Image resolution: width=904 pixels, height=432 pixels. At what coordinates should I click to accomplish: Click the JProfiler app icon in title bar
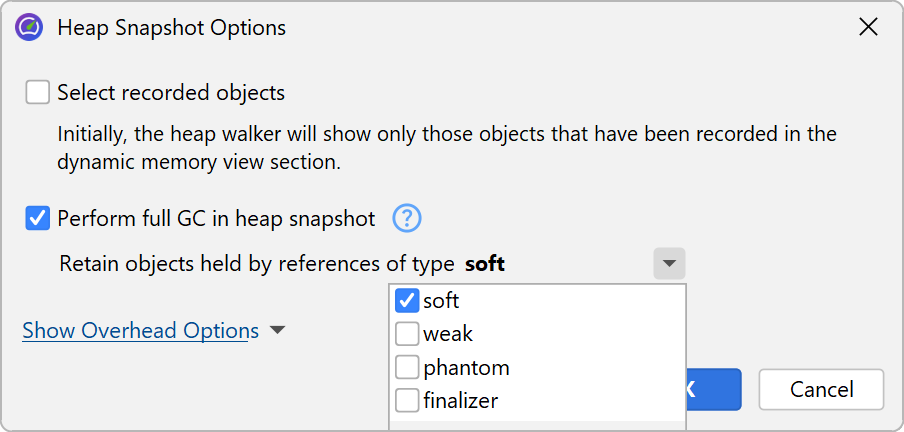(29, 27)
